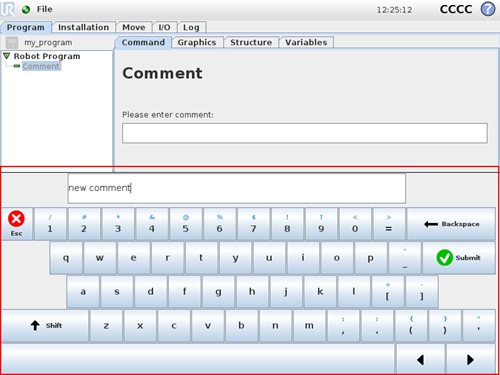
Task: Tap the letter q key
Action: (x=66, y=258)
